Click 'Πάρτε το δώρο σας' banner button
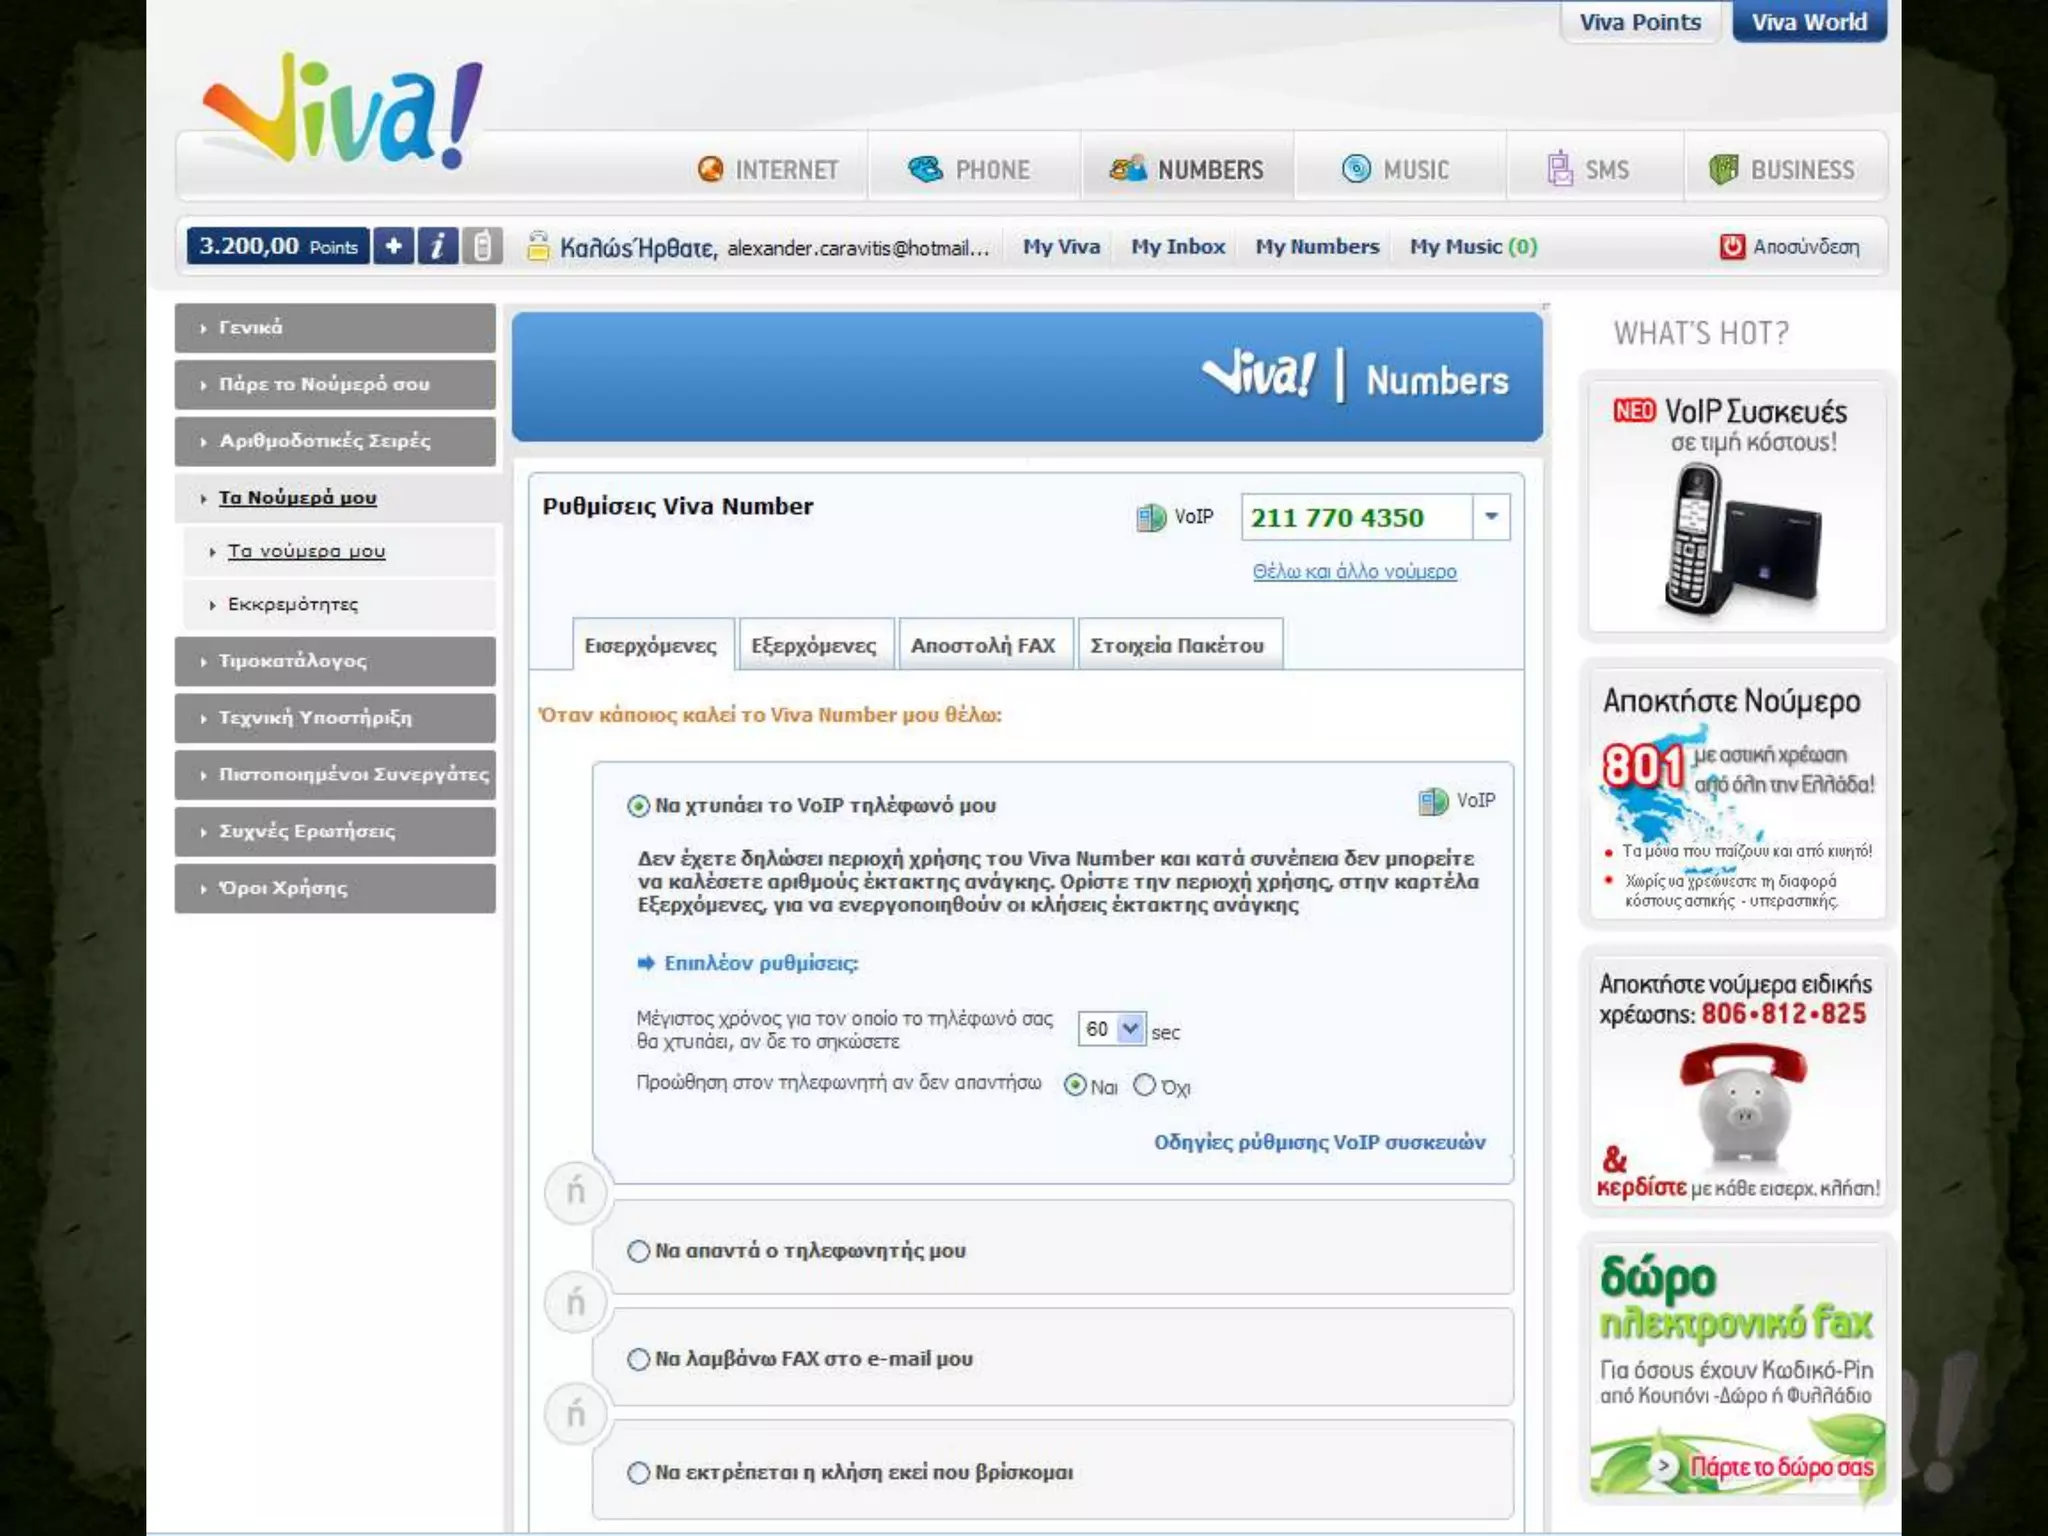Screen dimensions: 2048x1536 (1780, 1466)
